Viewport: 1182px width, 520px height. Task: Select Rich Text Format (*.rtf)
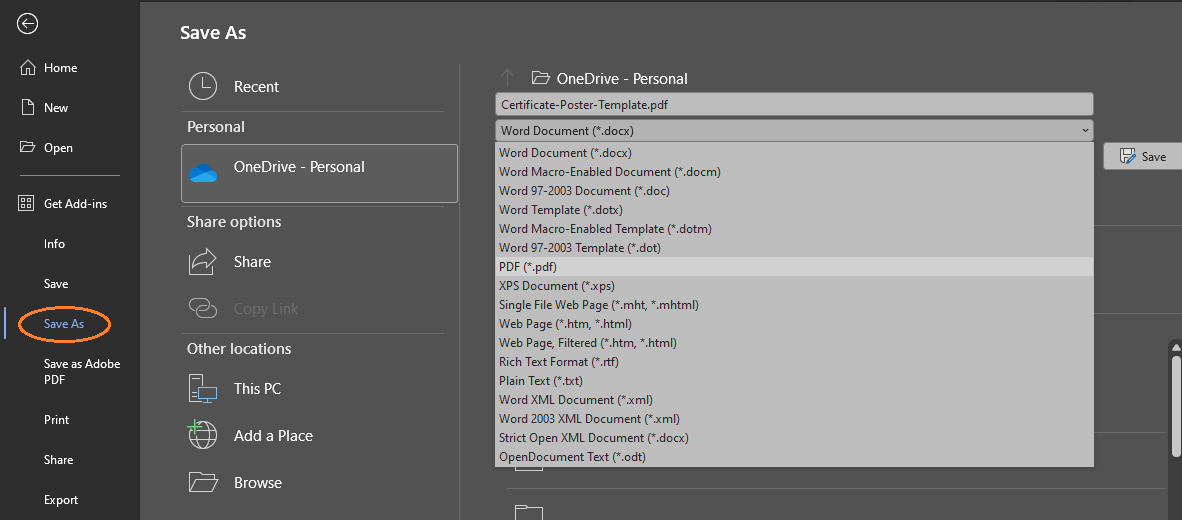794,362
